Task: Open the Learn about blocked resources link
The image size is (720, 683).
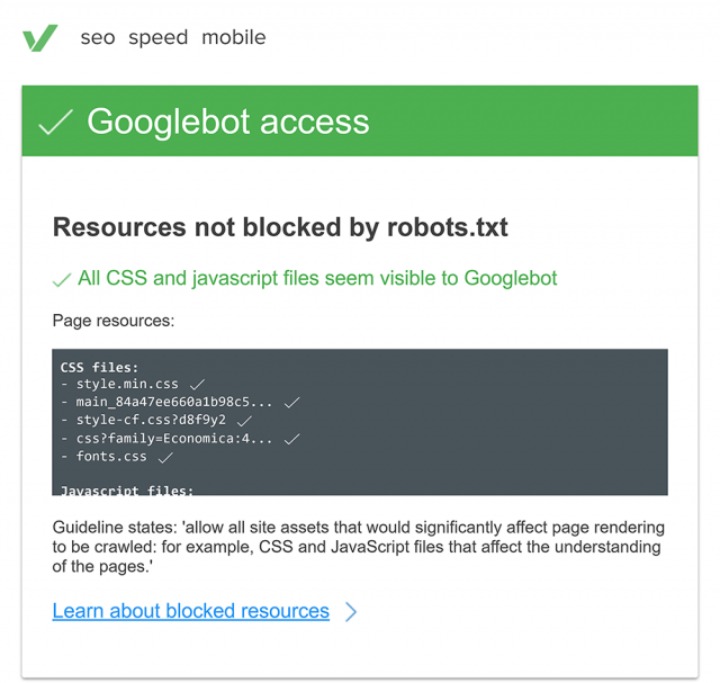Action: 191,611
